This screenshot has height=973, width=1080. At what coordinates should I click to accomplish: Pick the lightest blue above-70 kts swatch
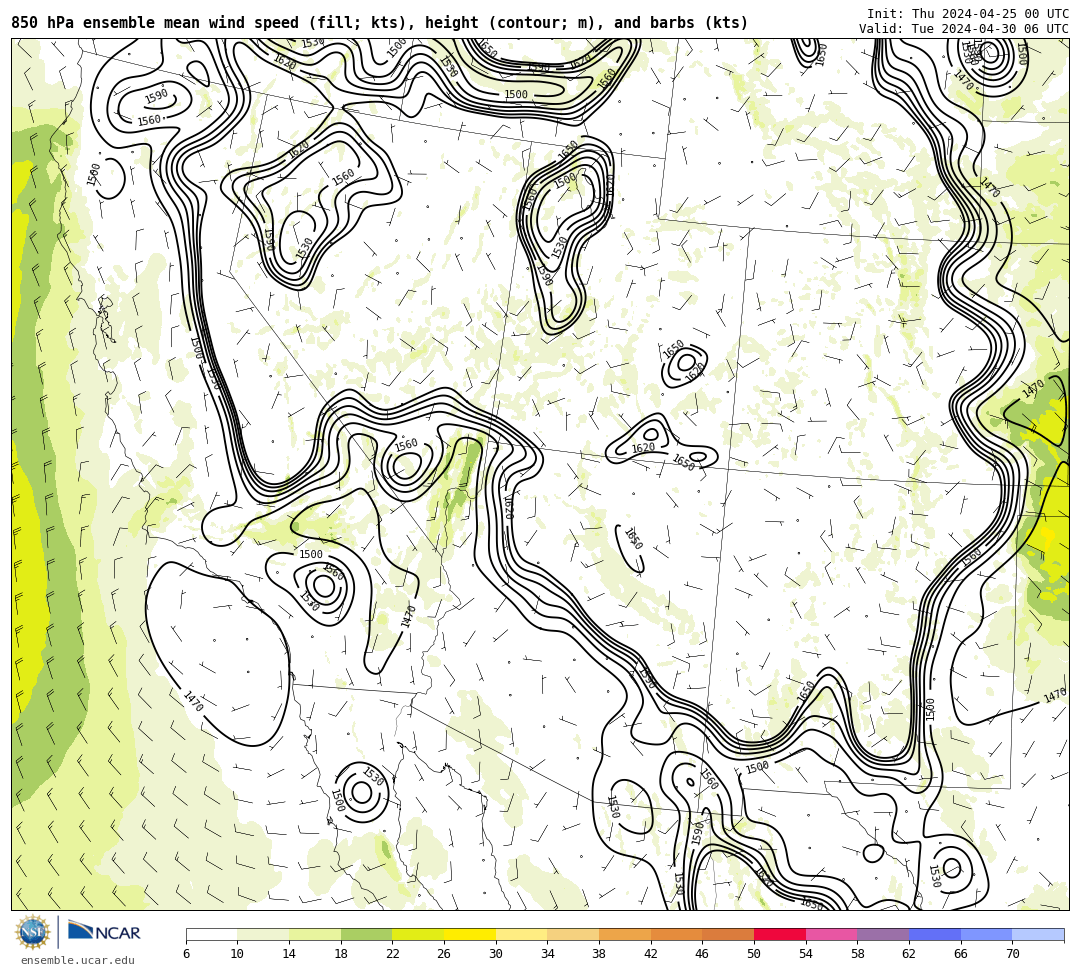click(x=1038, y=934)
